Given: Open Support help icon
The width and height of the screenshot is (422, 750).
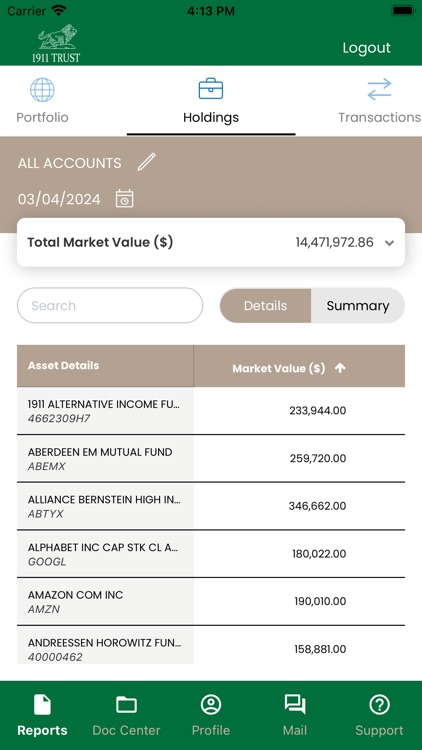Looking at the screenshot, I should coord(379,705).
